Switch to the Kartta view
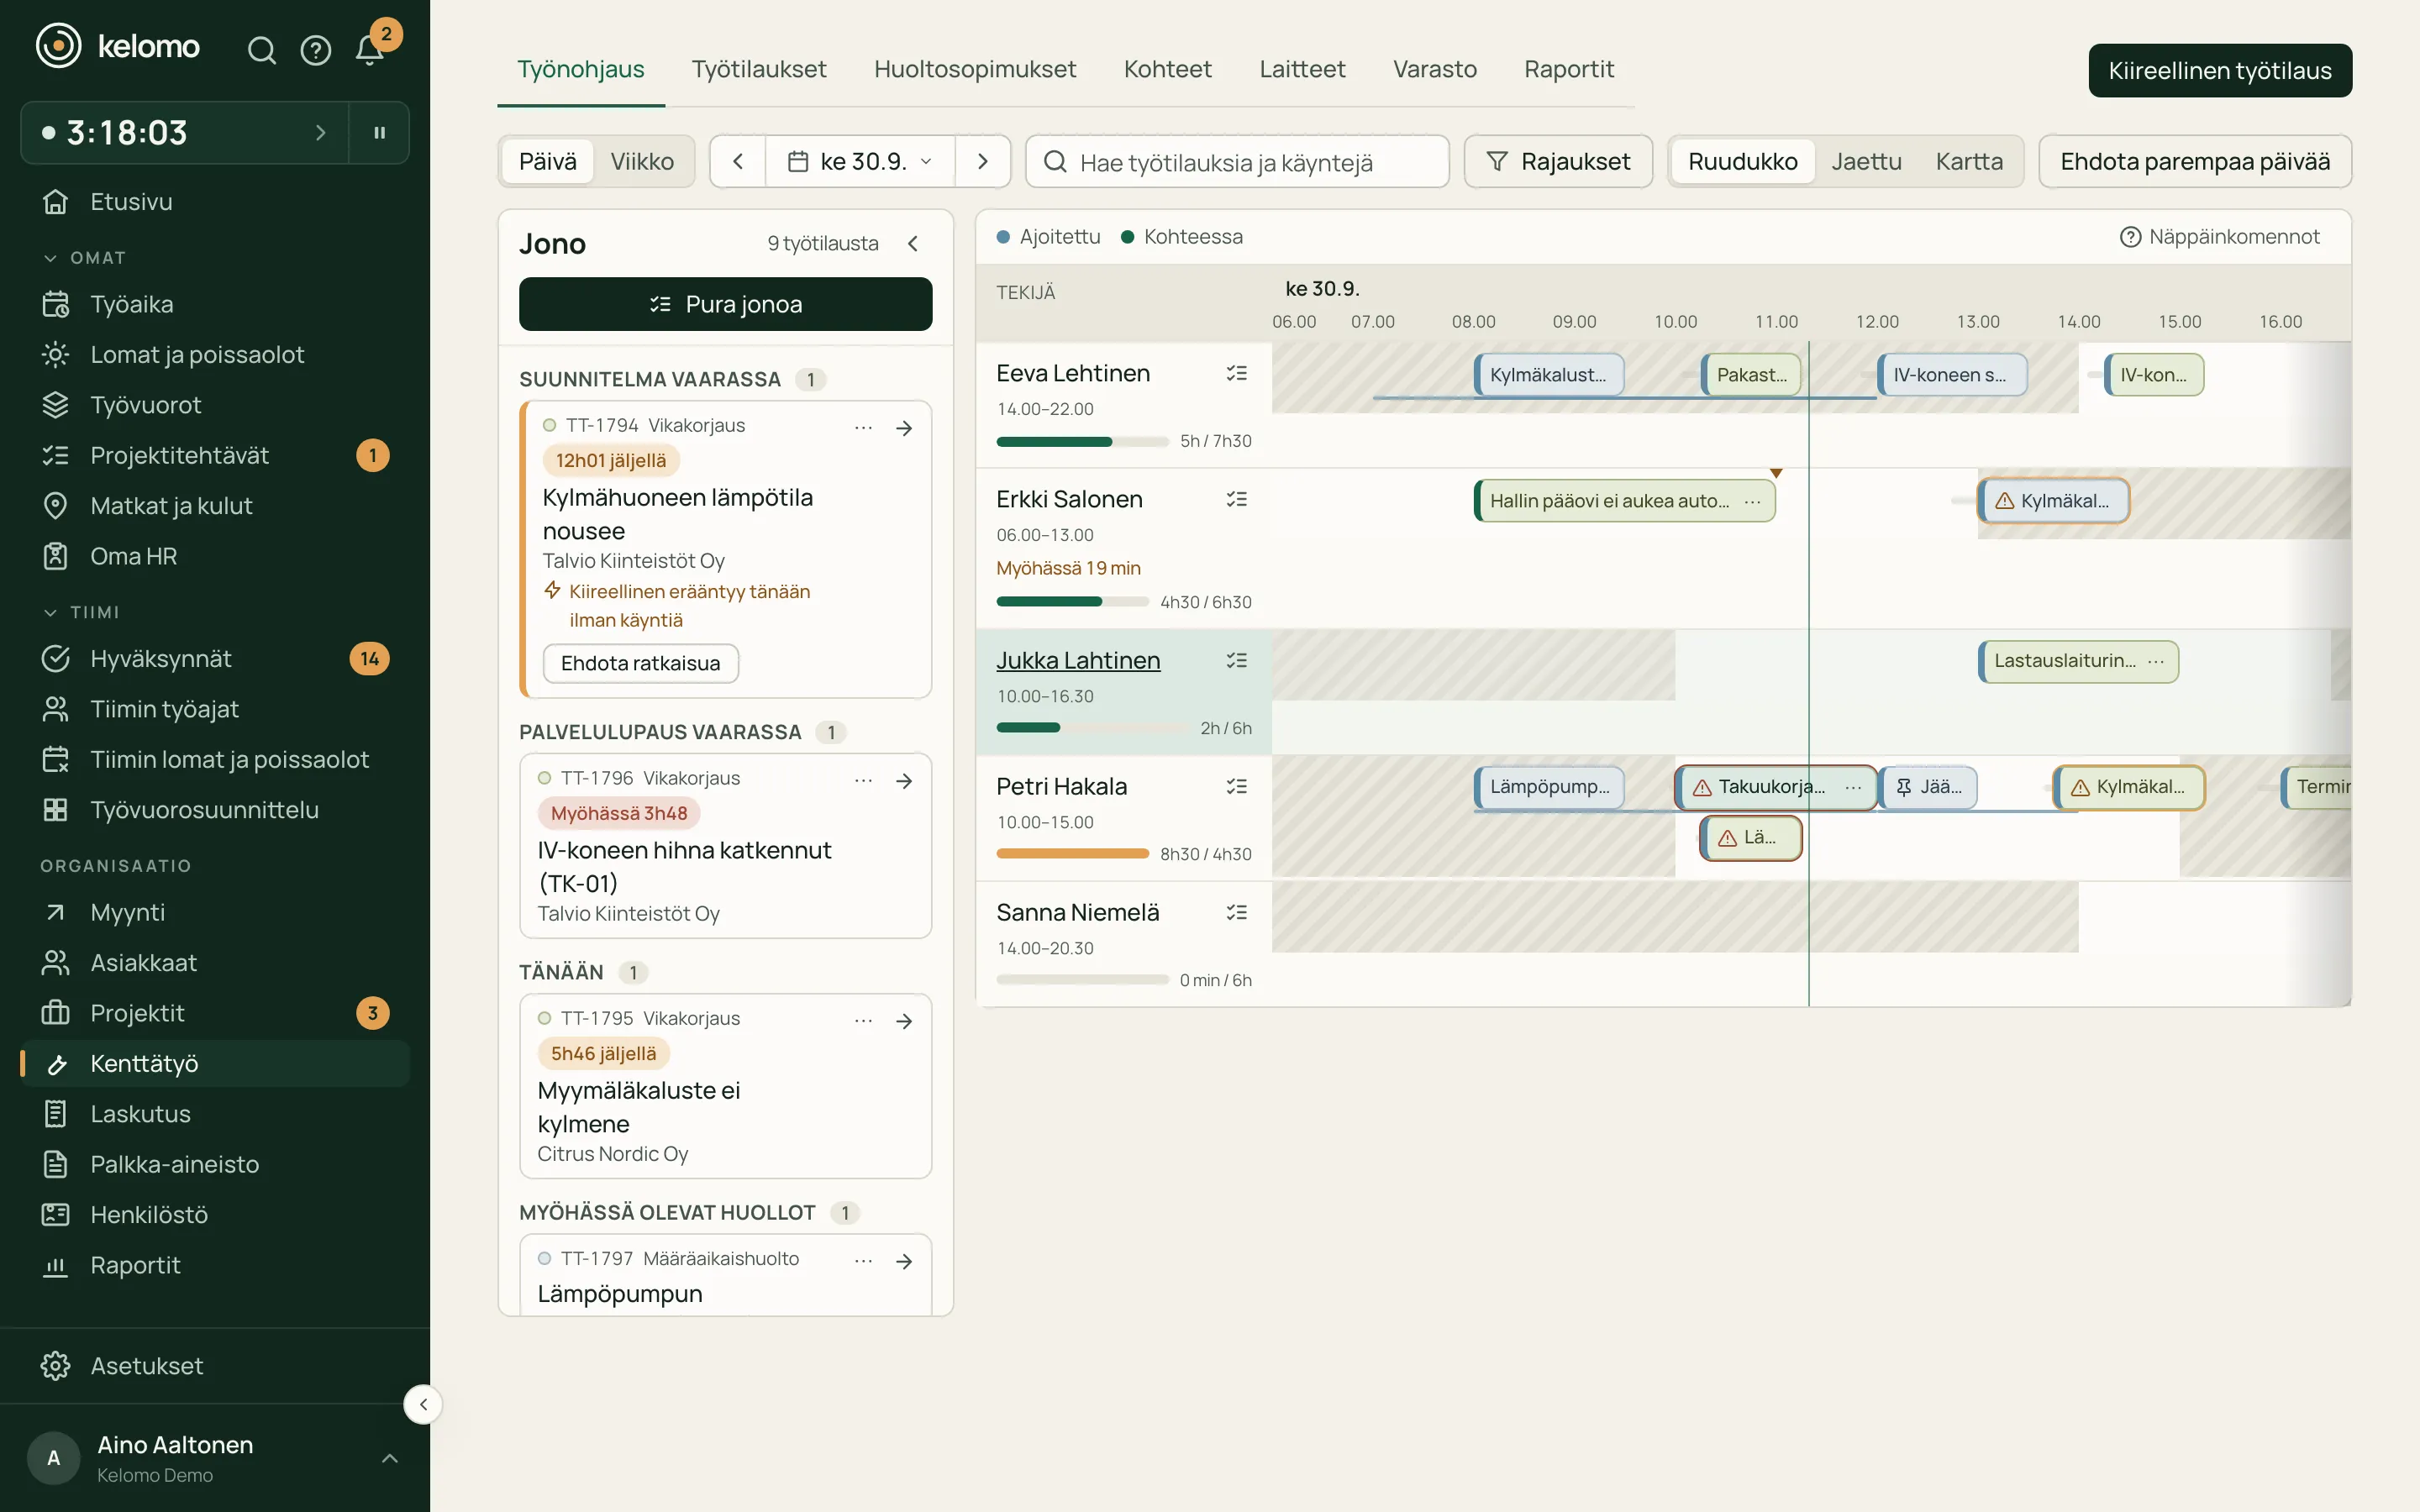Viewport: 2420px width, 1512px height. (1969, 161)
